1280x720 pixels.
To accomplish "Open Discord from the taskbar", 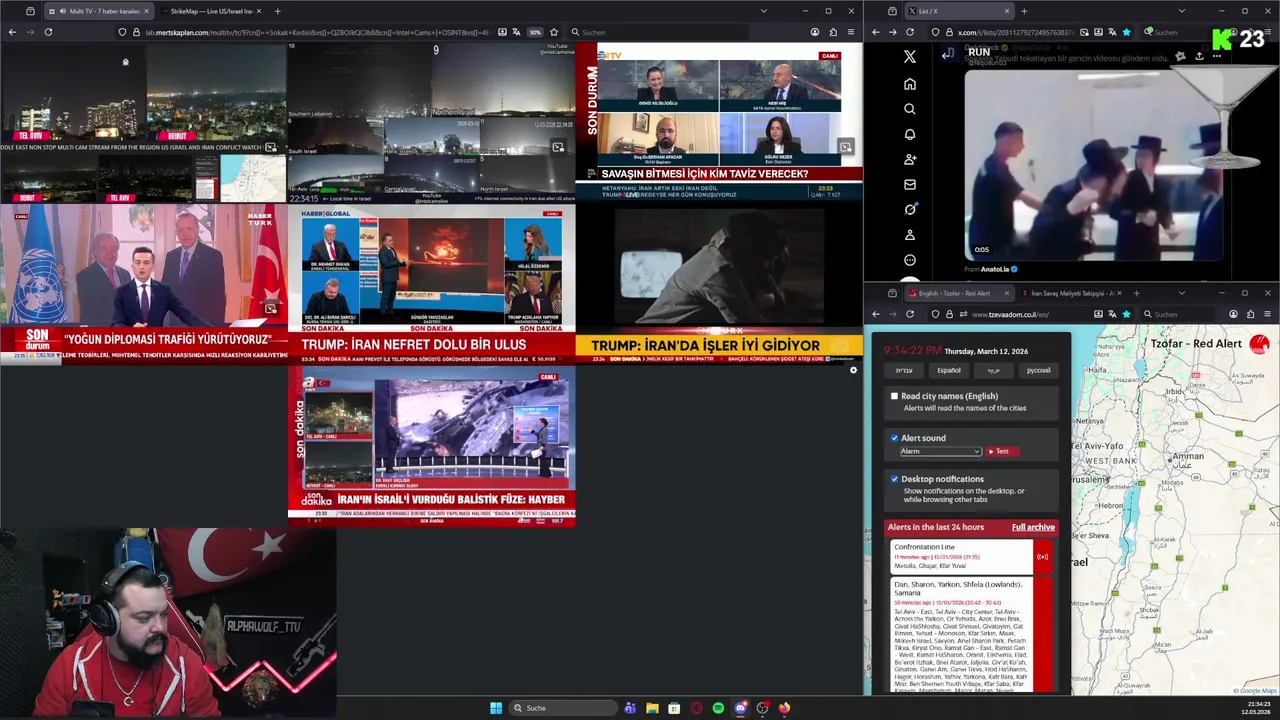I will pyautogui.click(x=740, y=708).
